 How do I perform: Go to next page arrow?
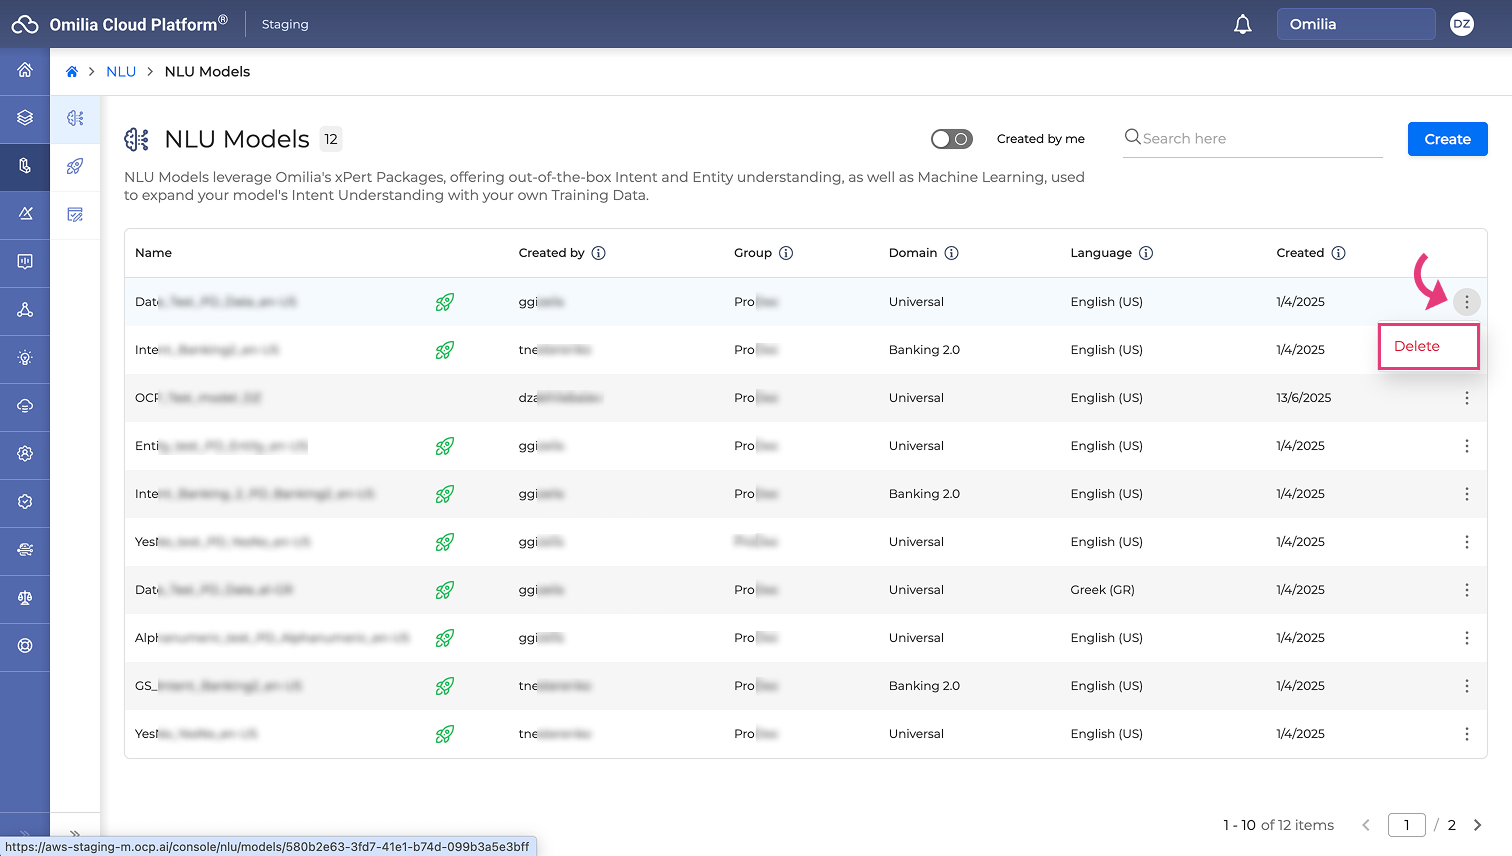point(1477,825)
